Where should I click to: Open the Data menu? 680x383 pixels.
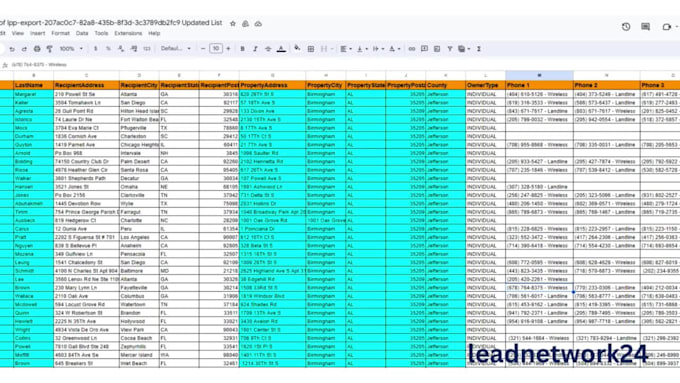point(82,33)
